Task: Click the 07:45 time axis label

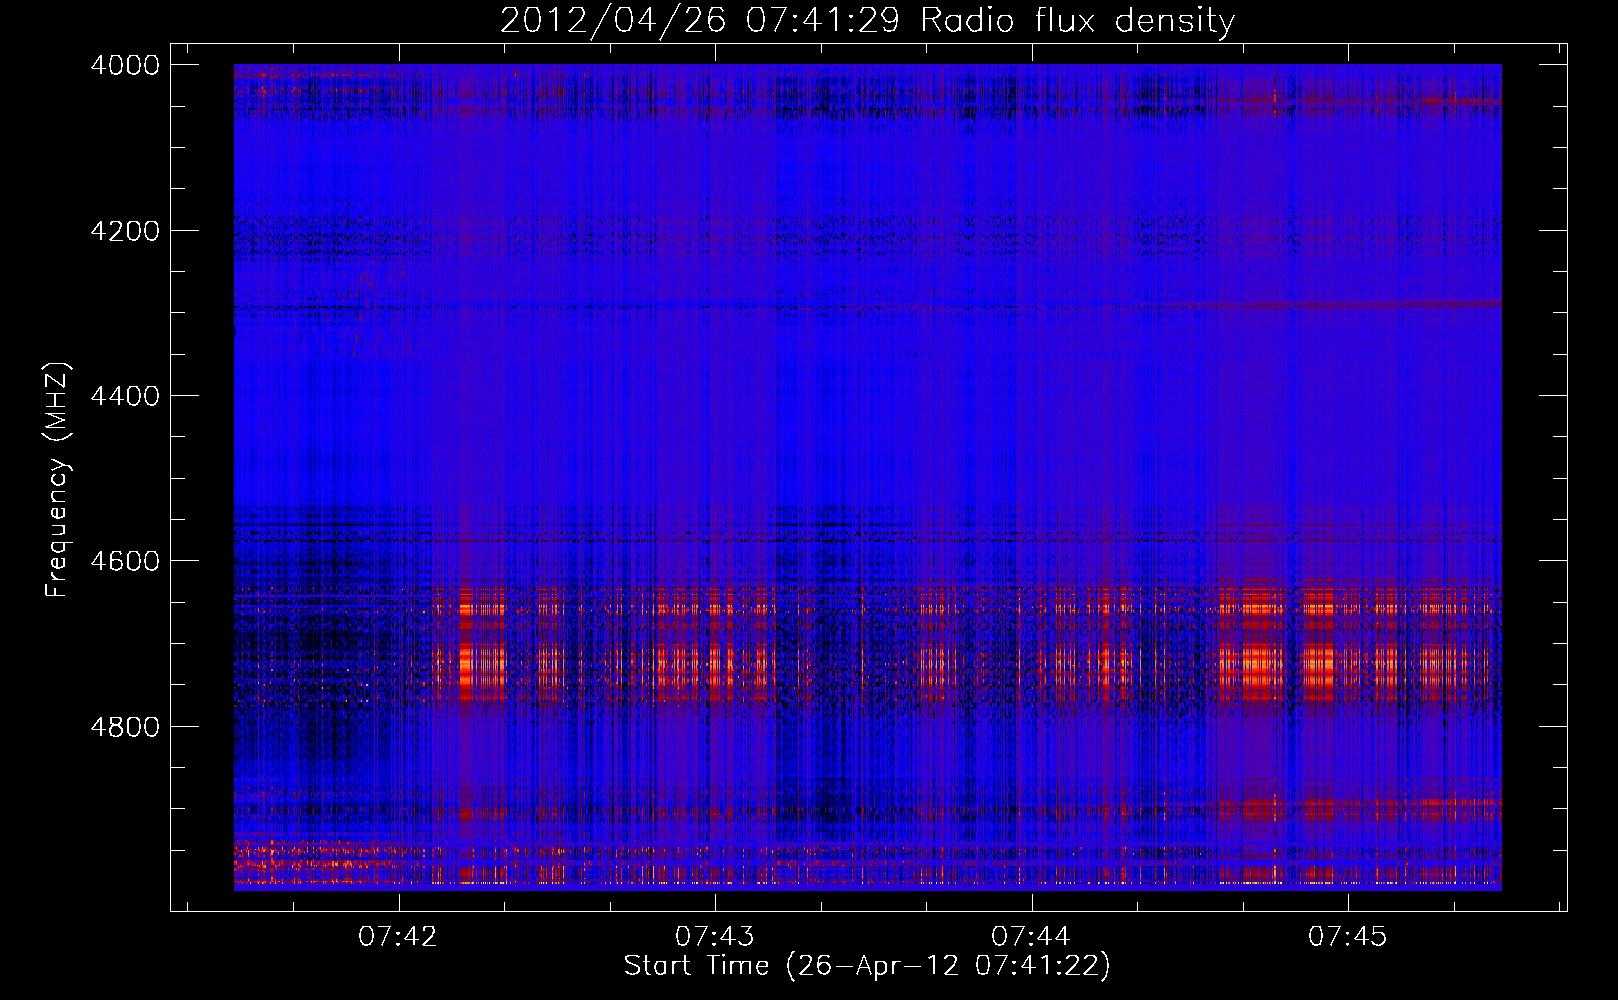Action: click(x=1347, y=936)
